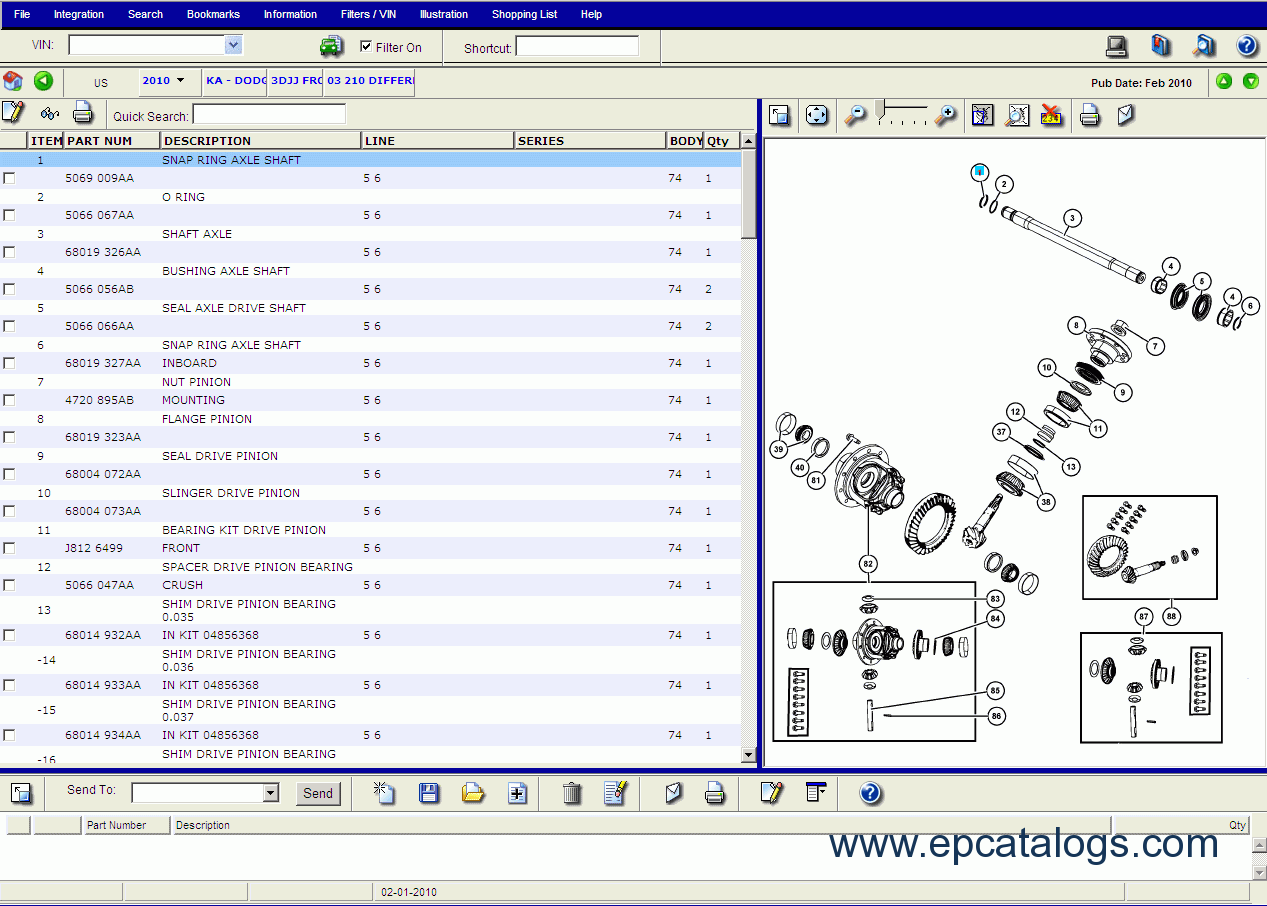Print the illustration with the printer icon
1267x906 pixels.
tap(1090, 115)
